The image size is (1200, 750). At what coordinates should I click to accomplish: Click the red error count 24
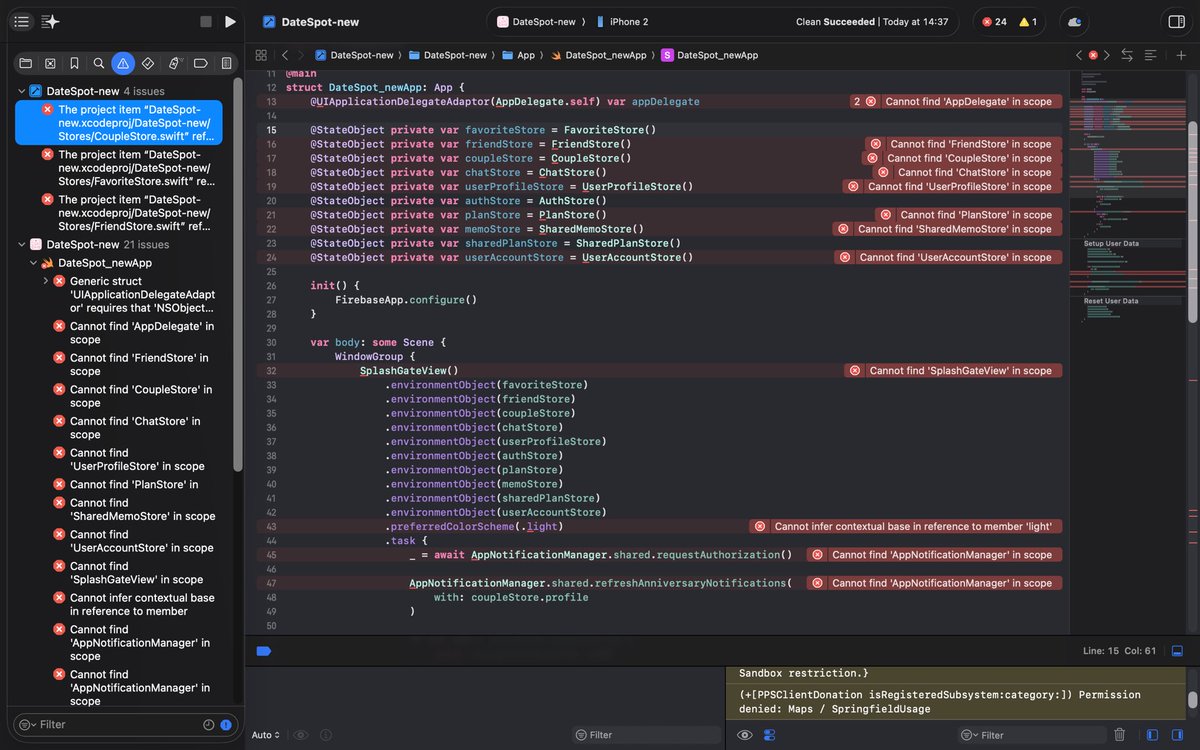coord(994,22)
